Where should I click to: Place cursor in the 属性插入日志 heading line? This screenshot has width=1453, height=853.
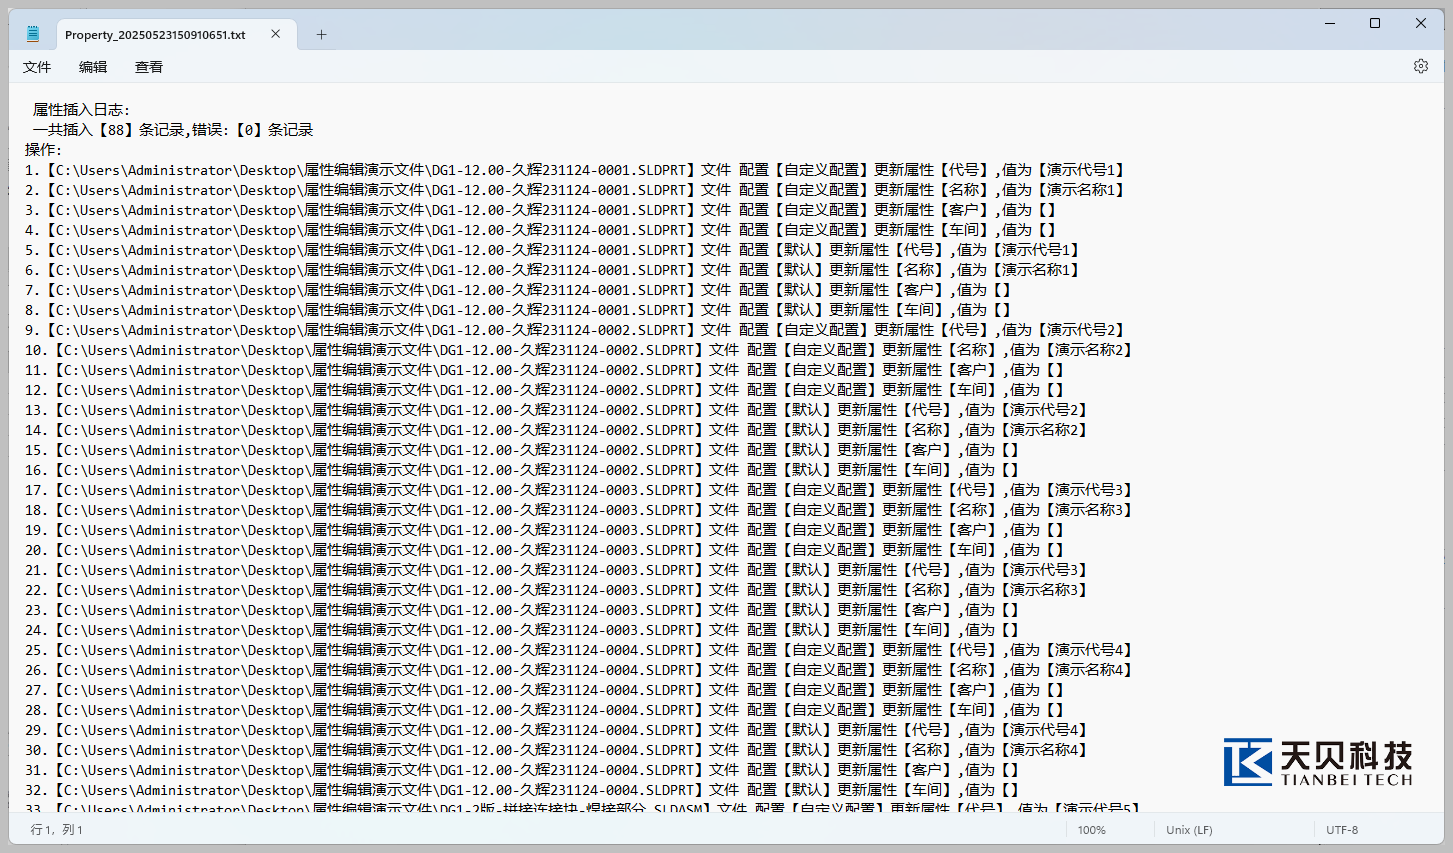[x=81, y=110]
